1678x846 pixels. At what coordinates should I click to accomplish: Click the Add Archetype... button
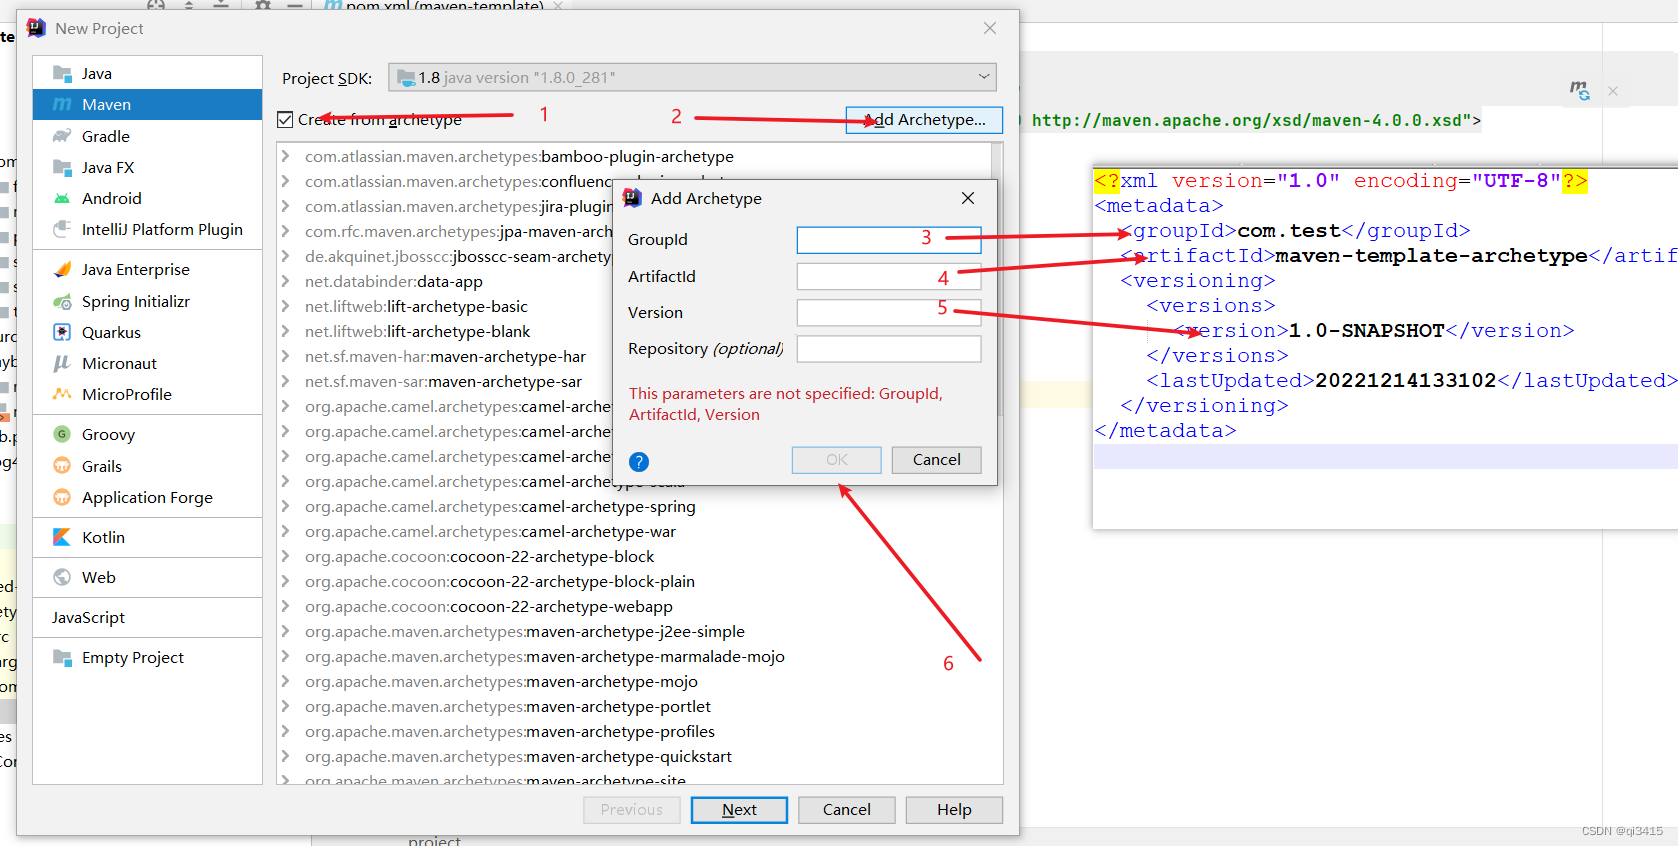pyautogui.click(x=924, y=119)
